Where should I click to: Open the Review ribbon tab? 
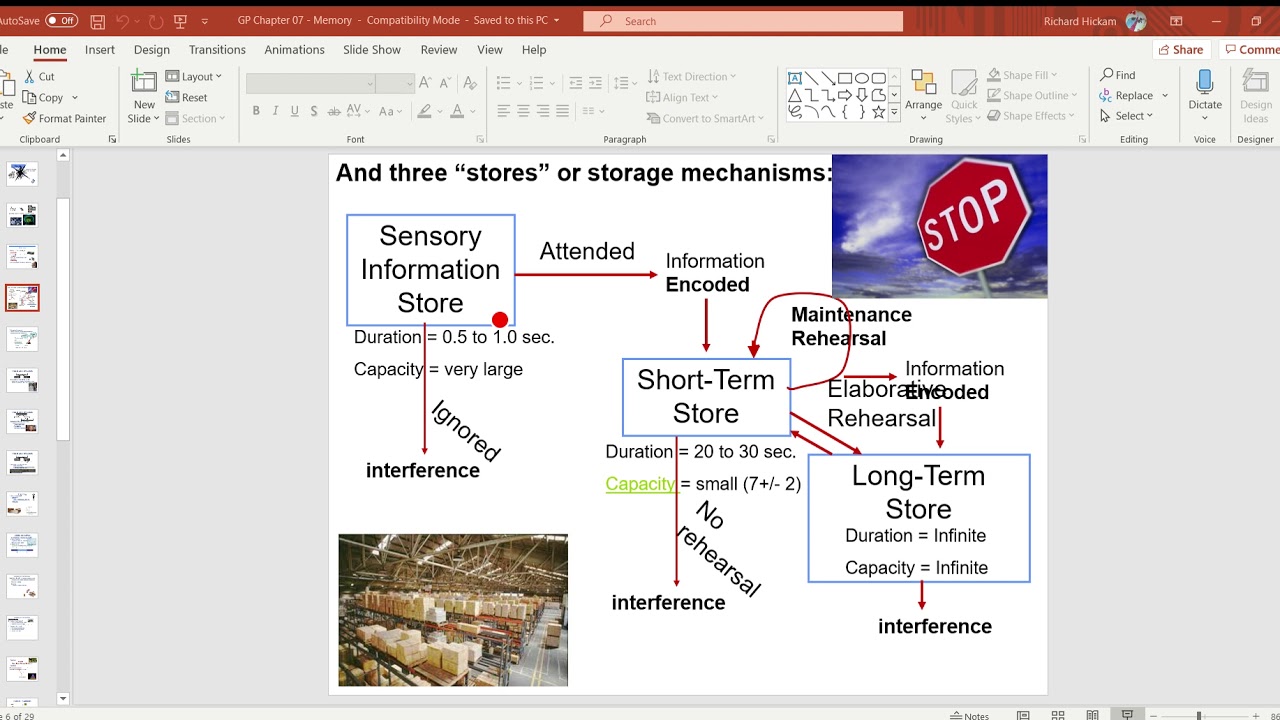pyautogui.click(x=439, y=50)
